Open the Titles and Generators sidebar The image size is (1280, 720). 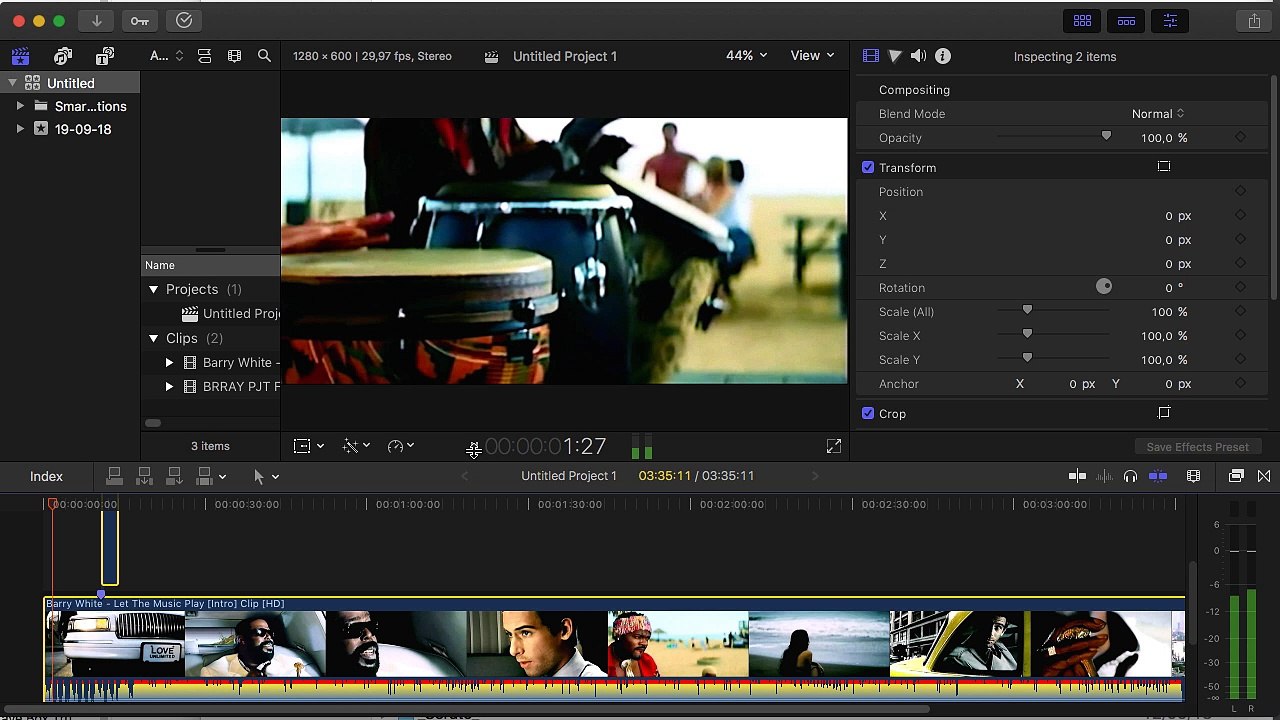pos(105,57)
